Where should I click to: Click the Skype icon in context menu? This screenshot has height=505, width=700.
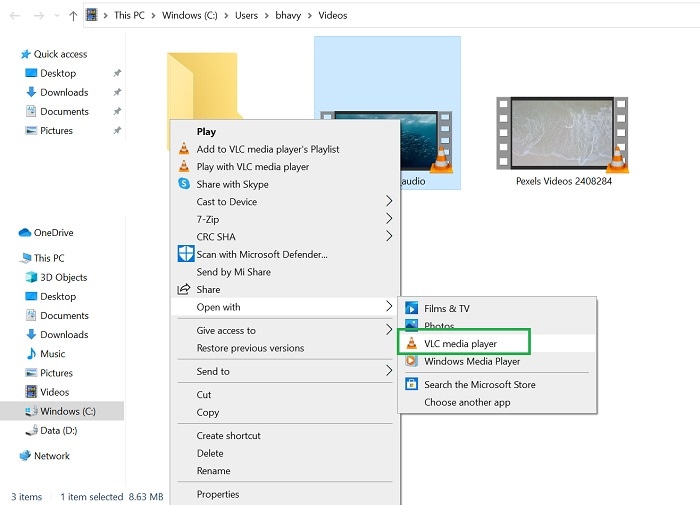184,184
